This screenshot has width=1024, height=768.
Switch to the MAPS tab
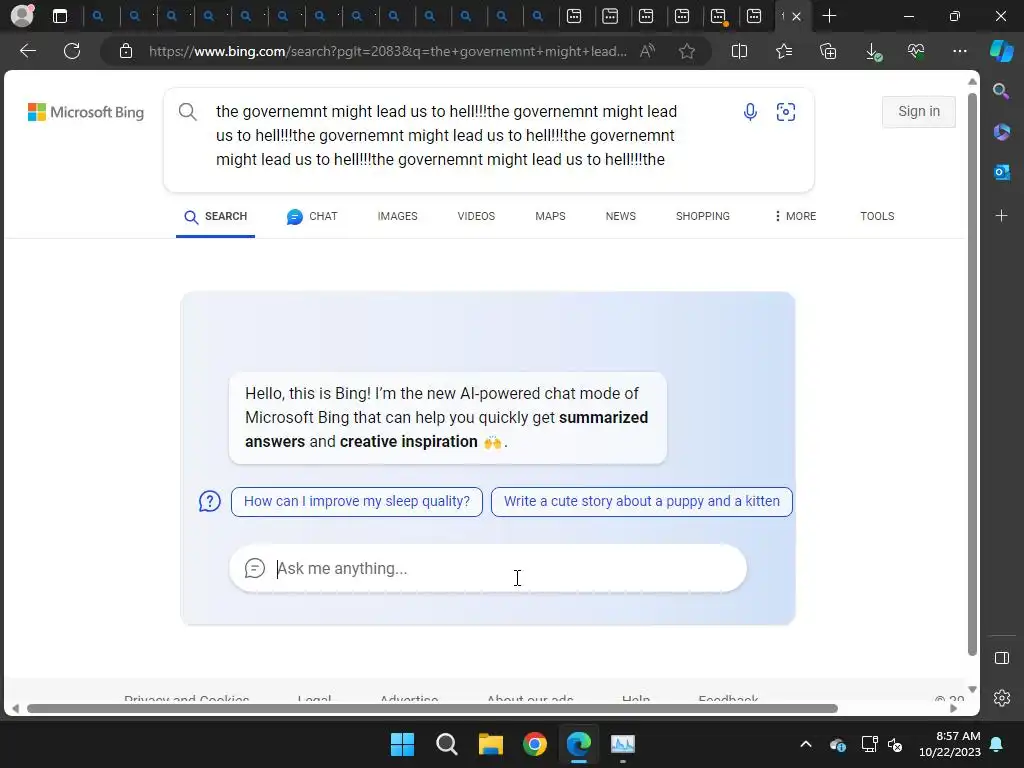coord(550,216)
